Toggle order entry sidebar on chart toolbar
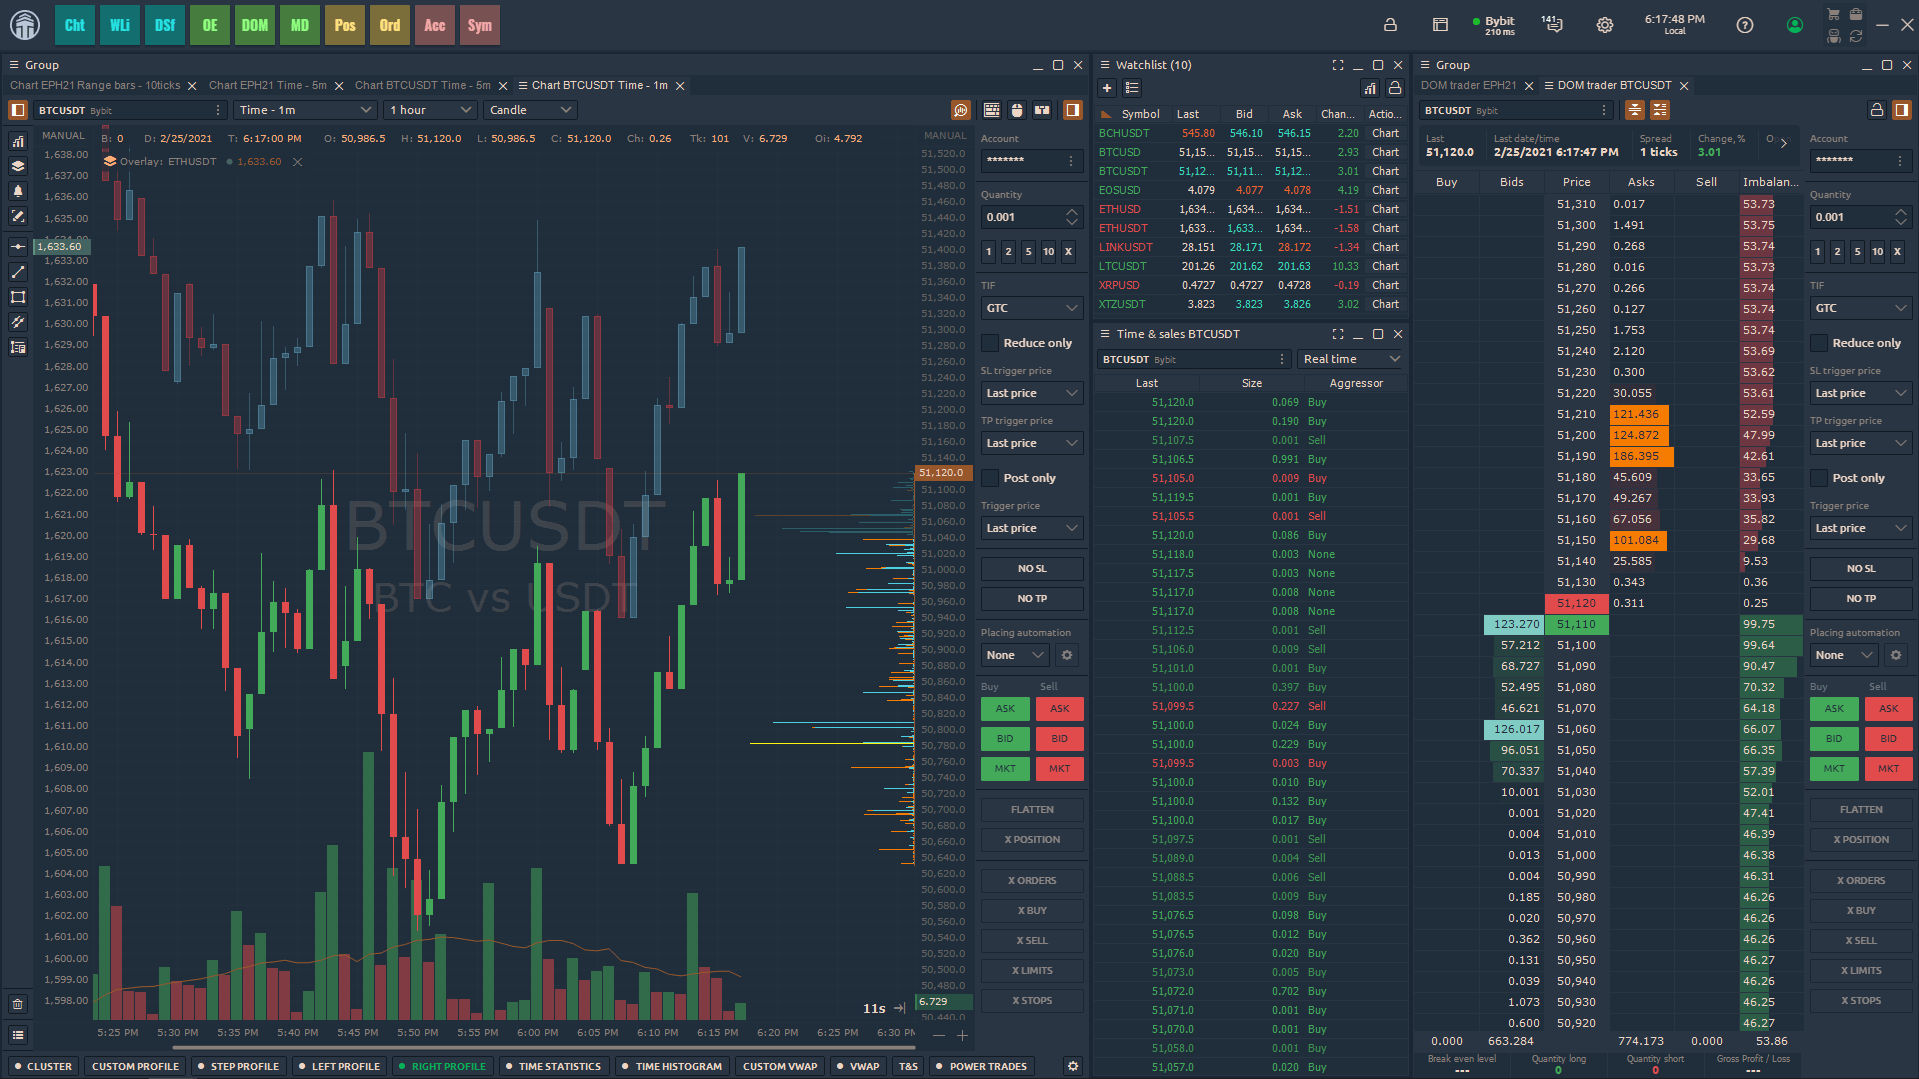 point(1072,110)
